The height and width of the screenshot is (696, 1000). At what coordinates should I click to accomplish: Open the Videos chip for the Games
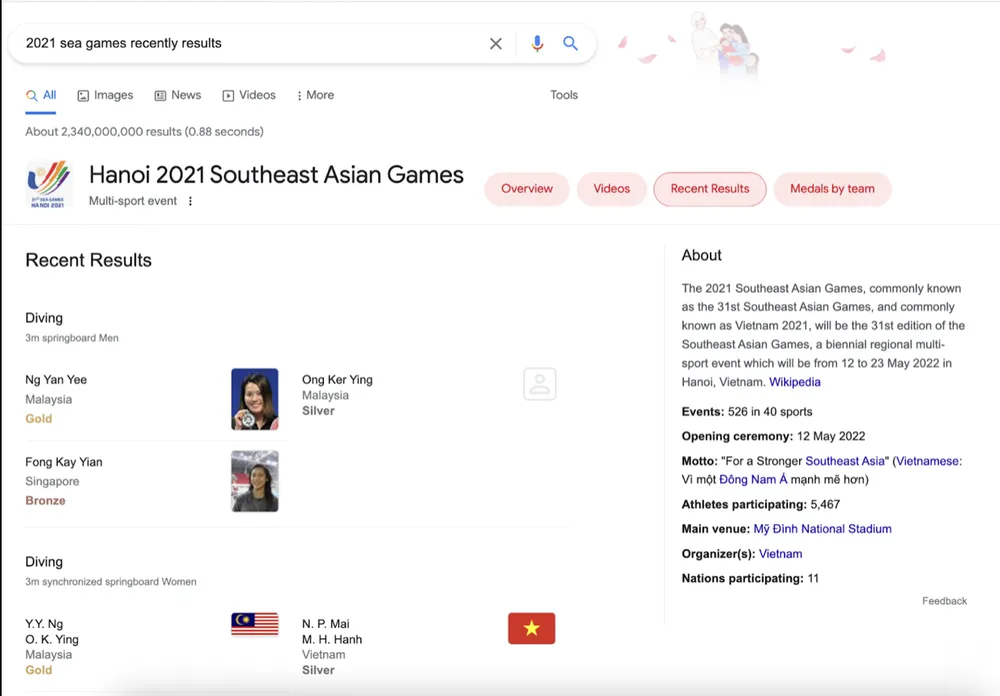(x=611, y=189)
